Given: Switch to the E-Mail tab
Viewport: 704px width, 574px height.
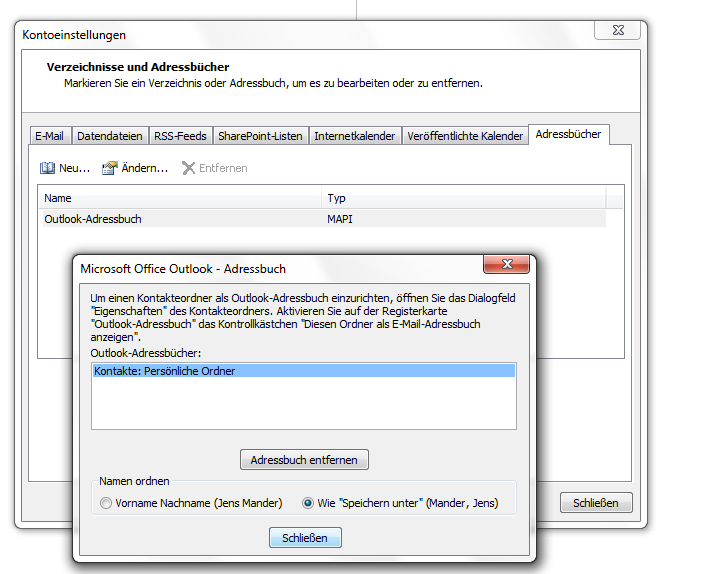Looking at the screenshot, I should click(x=49, y=136).
